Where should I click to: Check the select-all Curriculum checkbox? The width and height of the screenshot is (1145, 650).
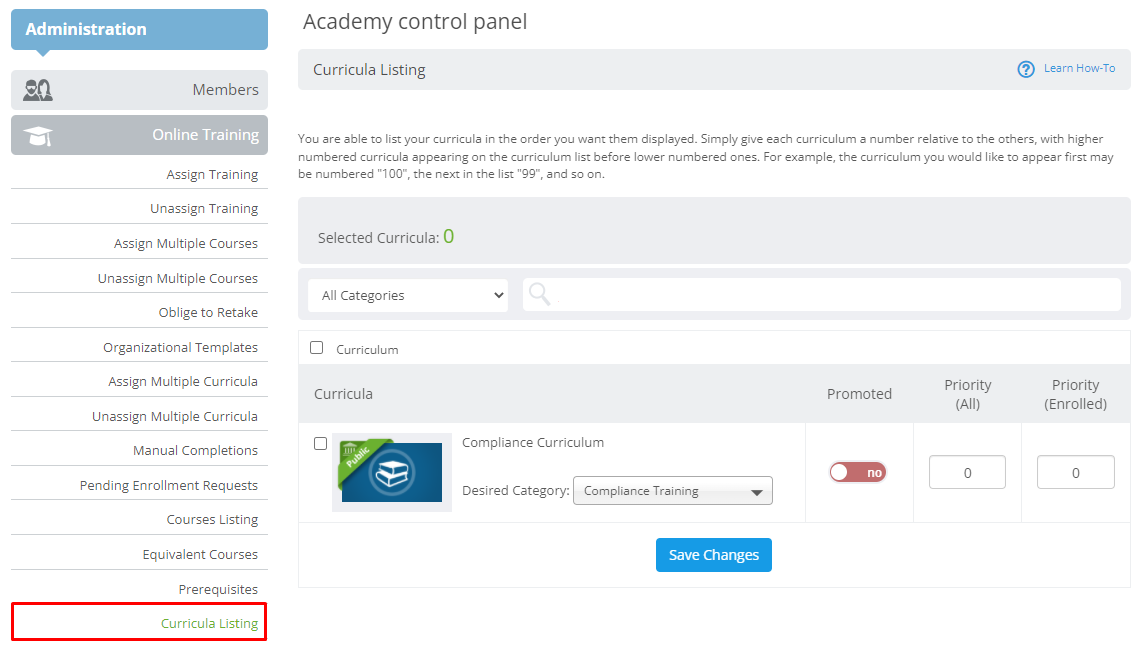click(x=316, y=348)
